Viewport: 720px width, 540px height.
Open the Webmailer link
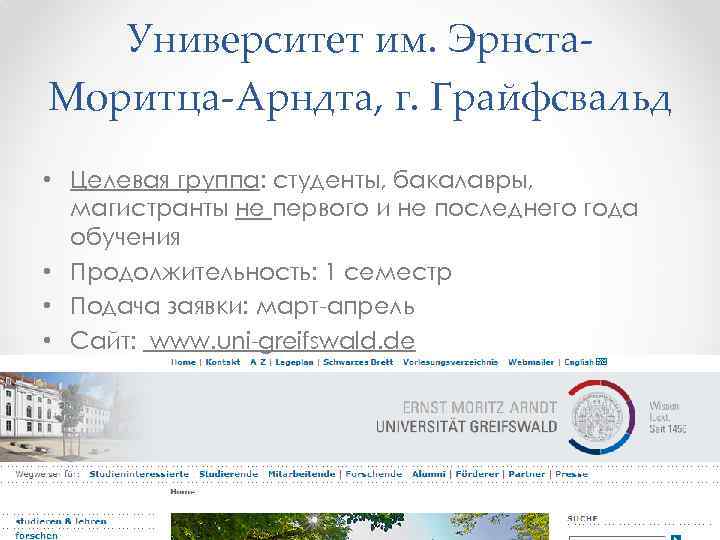click(x=531, y=362)
